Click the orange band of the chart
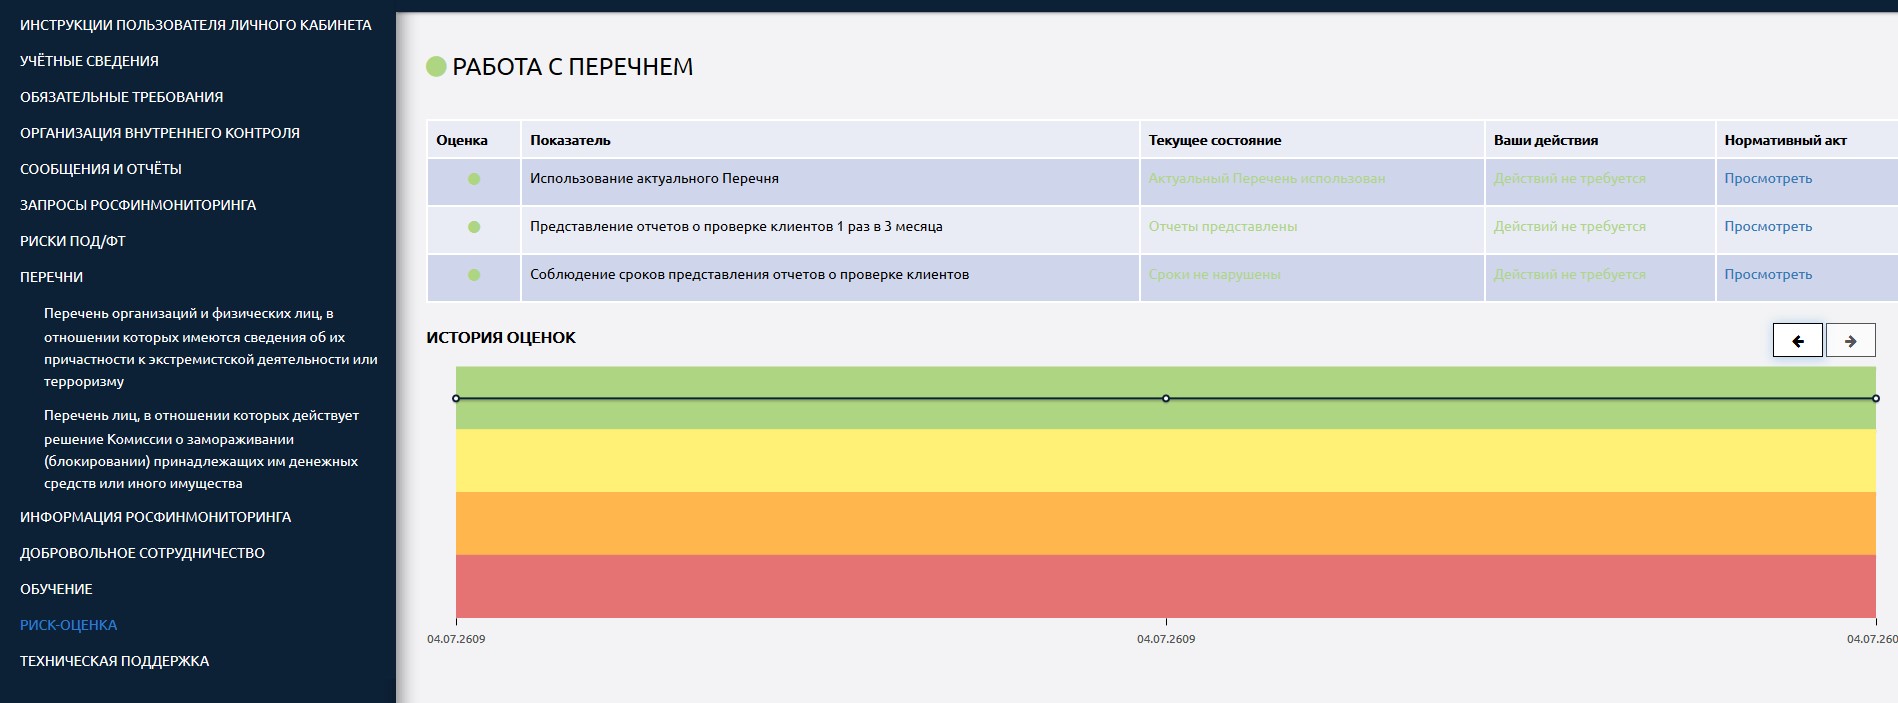 [x=1166, y=523]
